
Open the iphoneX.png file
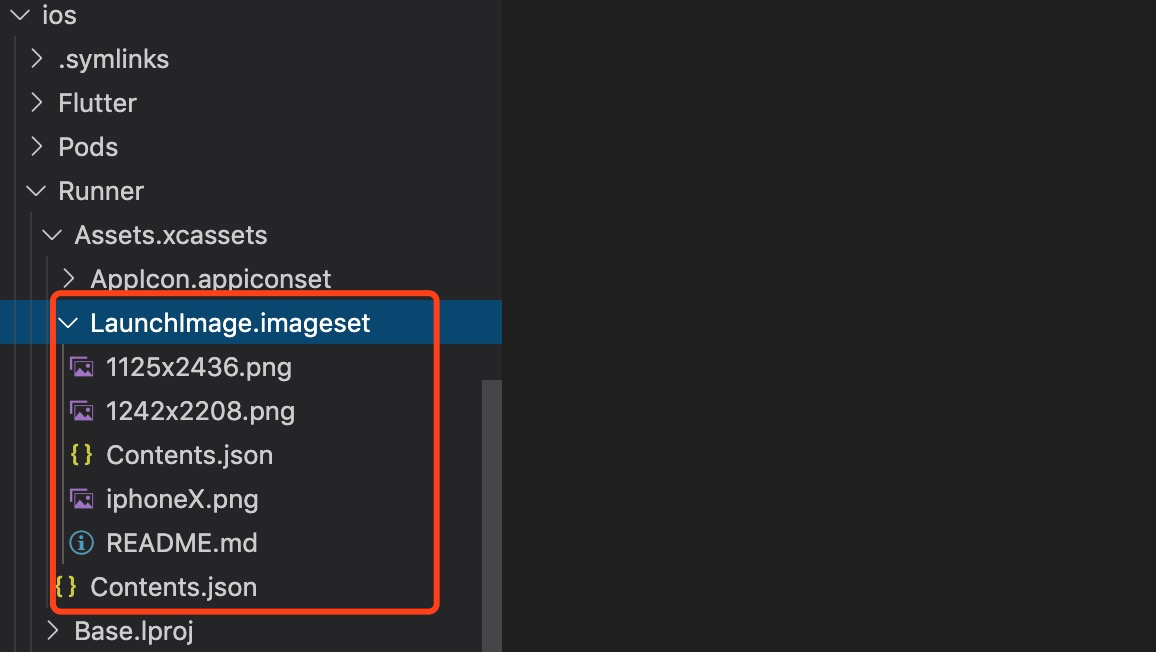click(x=182, y=499)
